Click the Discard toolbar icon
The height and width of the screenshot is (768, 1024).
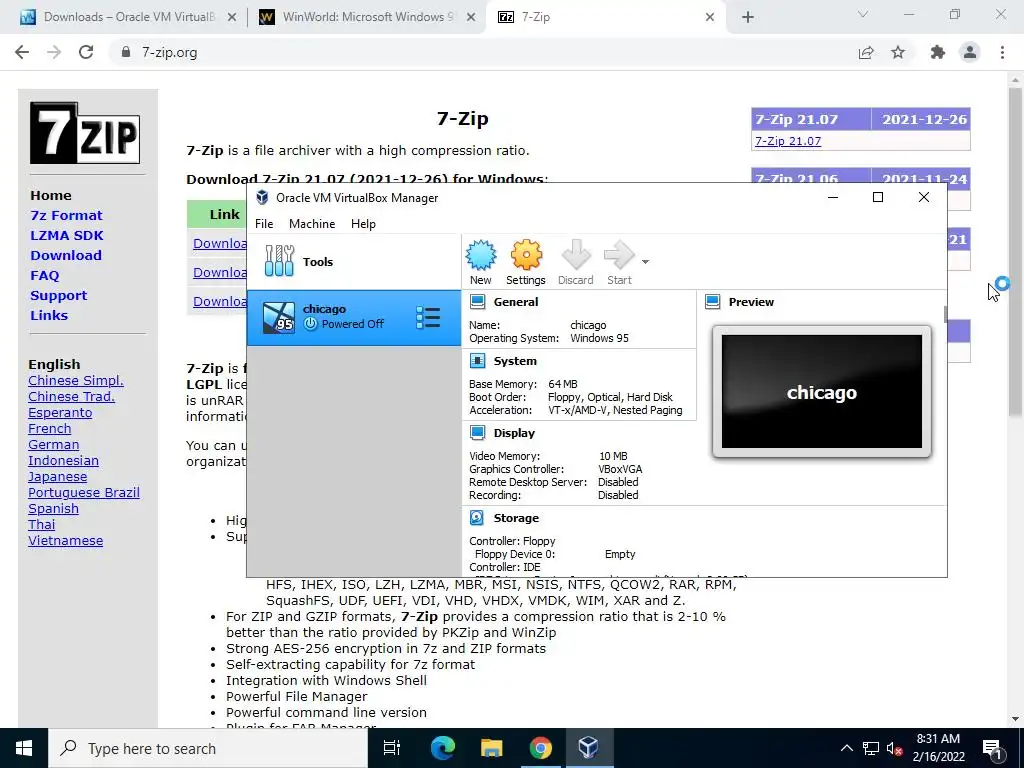[x=575, y=255]
